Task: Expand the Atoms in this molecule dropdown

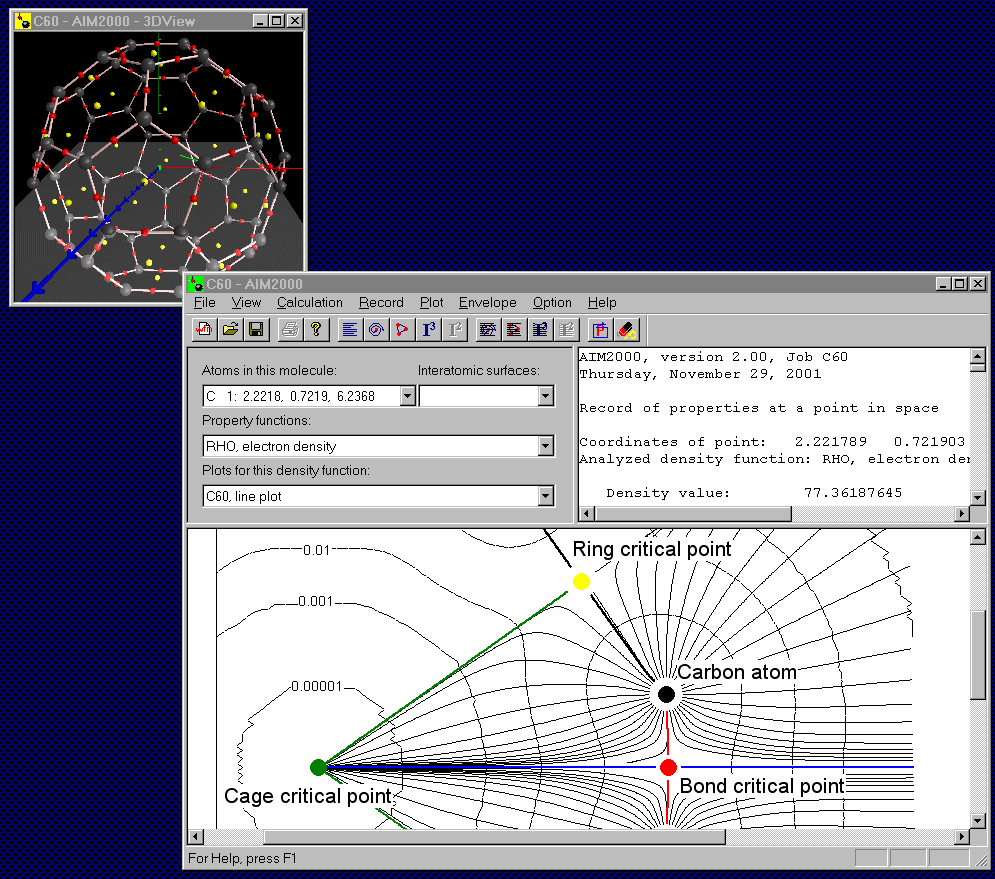Action: click(x=407, y=396)
